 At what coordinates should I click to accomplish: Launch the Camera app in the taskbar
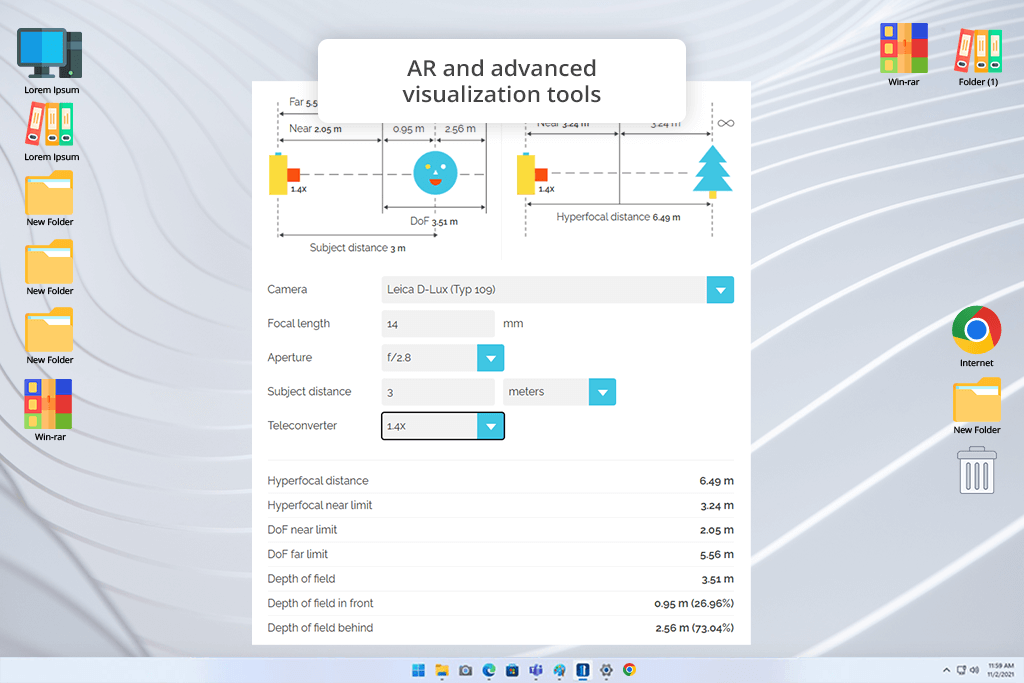[x=466, y=670]
